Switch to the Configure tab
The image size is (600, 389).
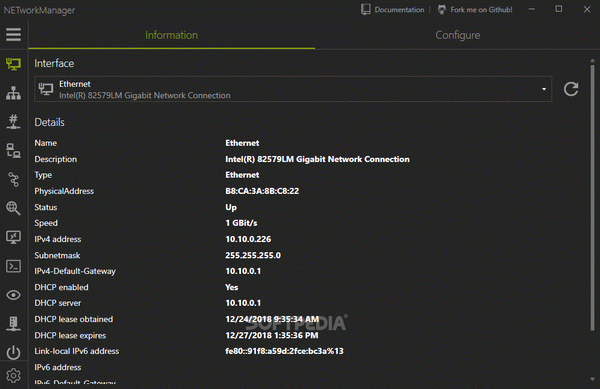(457, 35)
